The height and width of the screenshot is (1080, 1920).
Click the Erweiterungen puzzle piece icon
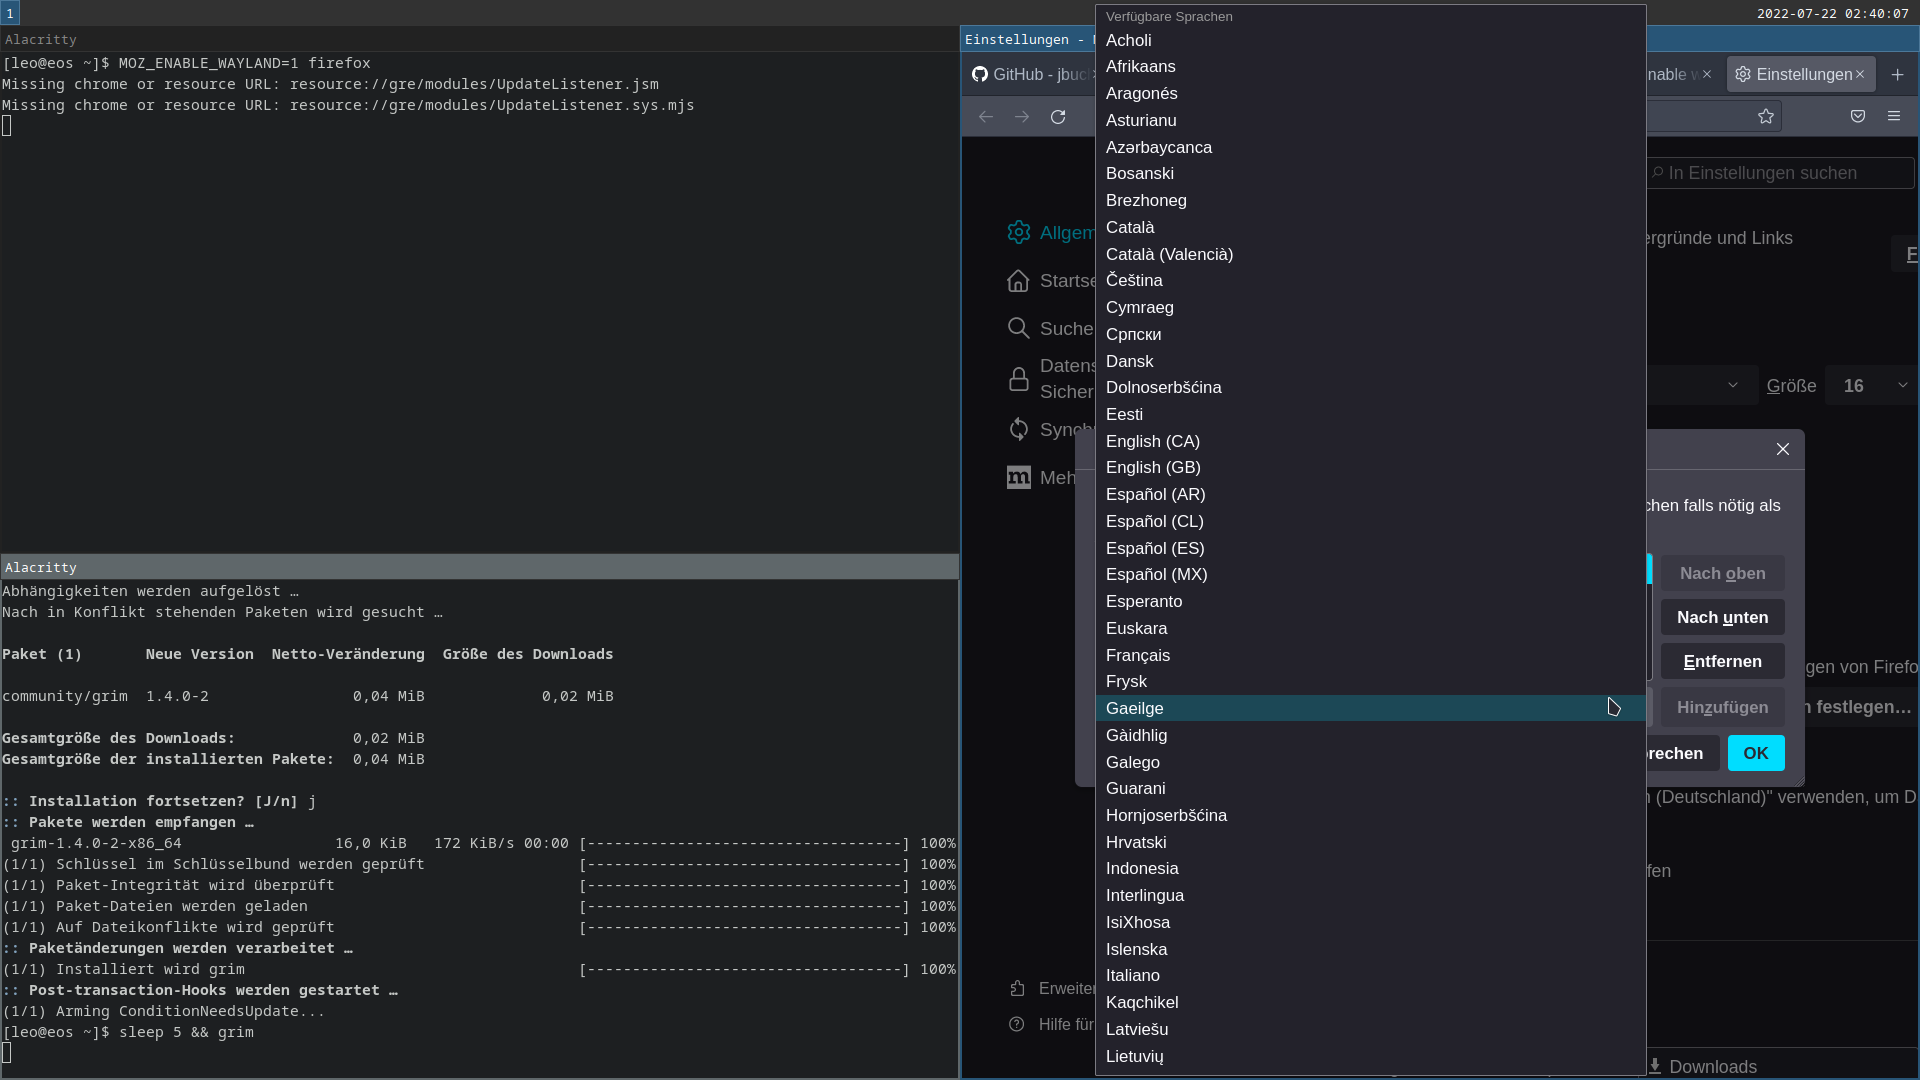[1018, 988]
